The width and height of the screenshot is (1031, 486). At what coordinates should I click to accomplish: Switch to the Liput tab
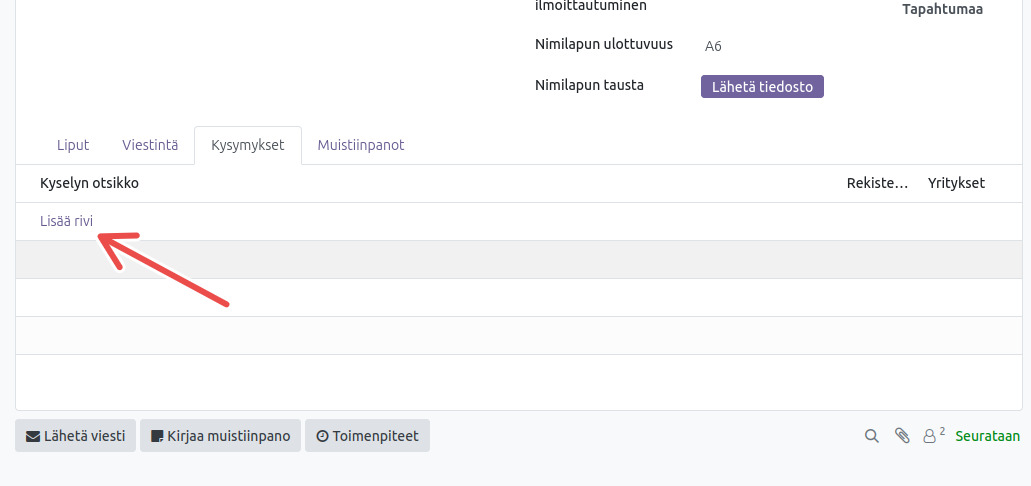pyautogui.click(x=73, y=145)
